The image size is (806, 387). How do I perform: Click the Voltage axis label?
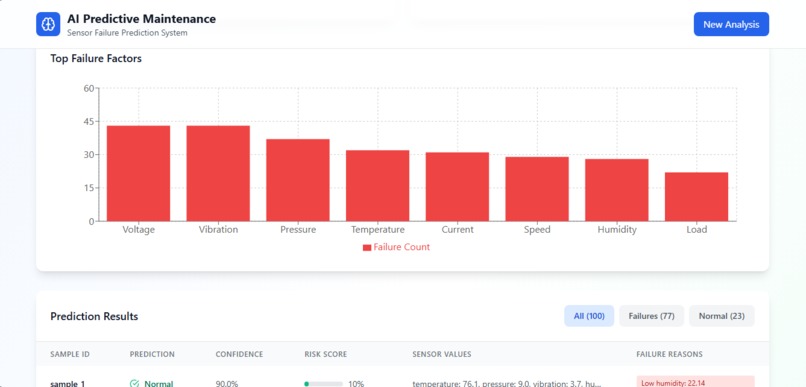138,230
